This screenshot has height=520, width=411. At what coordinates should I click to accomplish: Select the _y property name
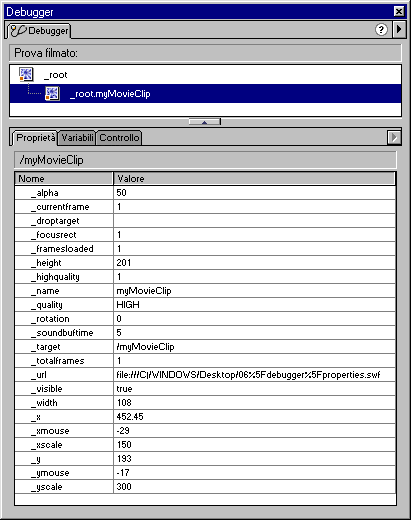(x=36, y=459)
